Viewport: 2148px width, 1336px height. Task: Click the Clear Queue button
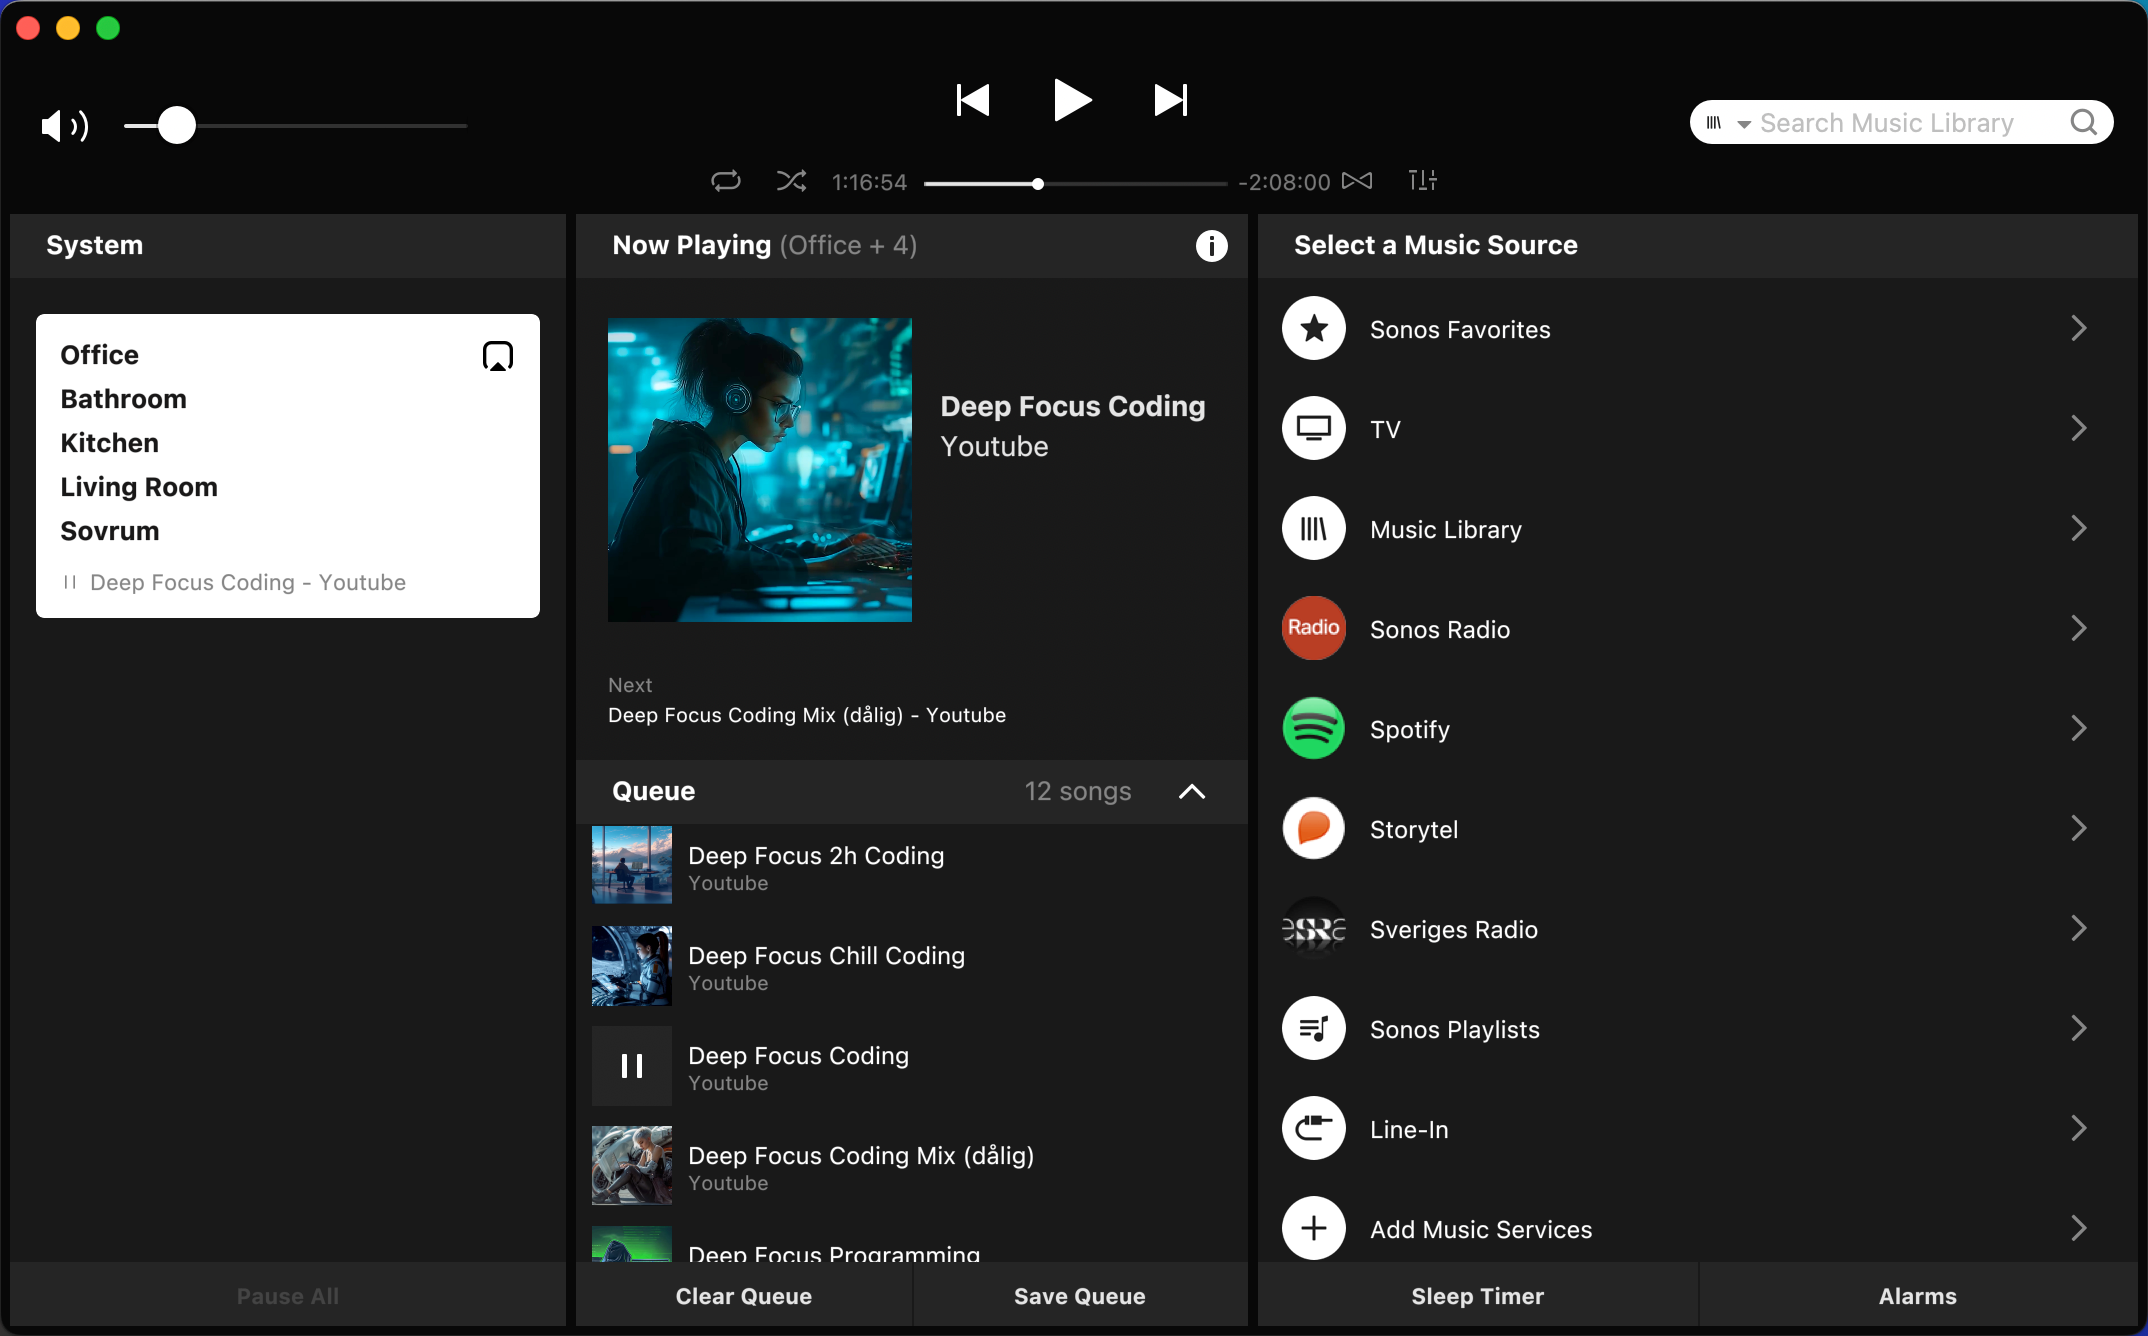(744, 1296)
